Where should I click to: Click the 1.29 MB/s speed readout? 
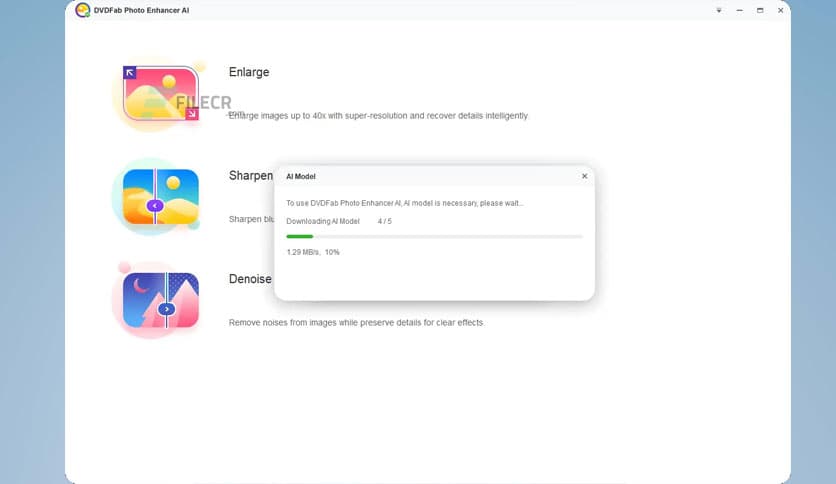pos(303,252)
